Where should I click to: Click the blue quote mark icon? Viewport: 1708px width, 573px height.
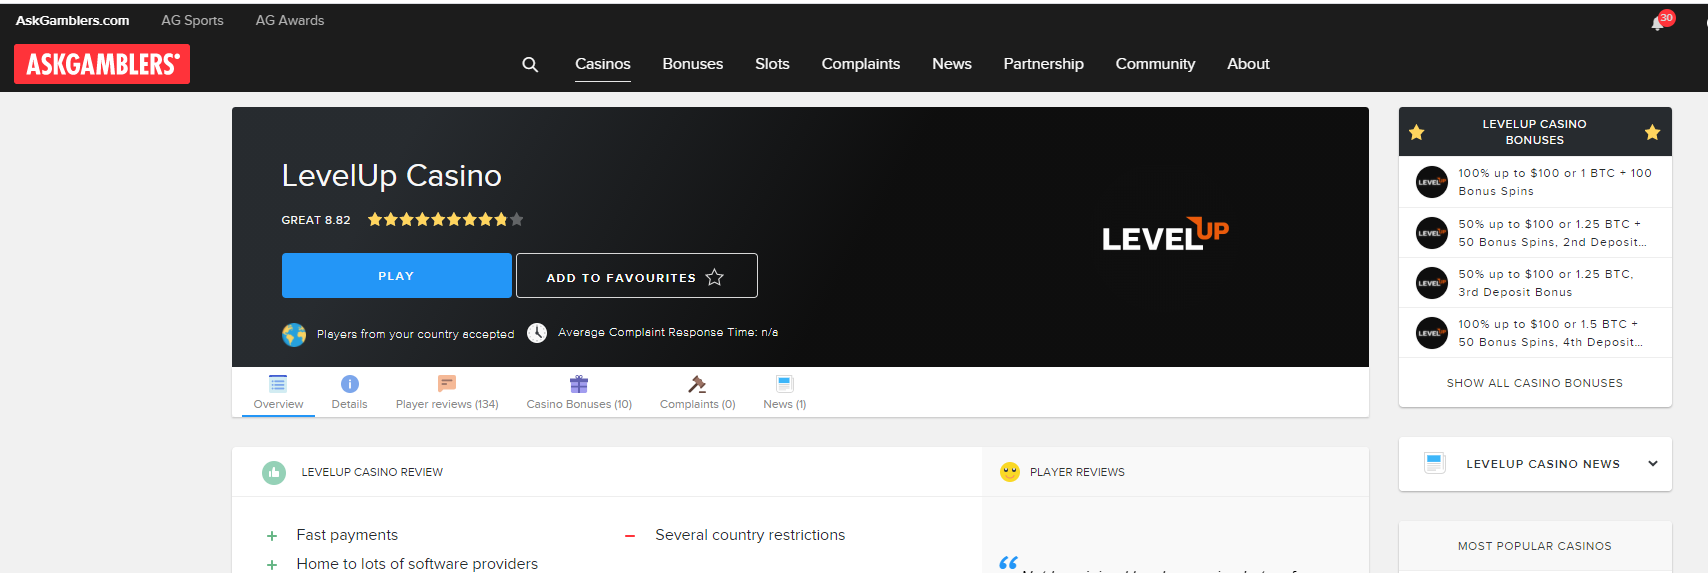[x=1008, y=564]
